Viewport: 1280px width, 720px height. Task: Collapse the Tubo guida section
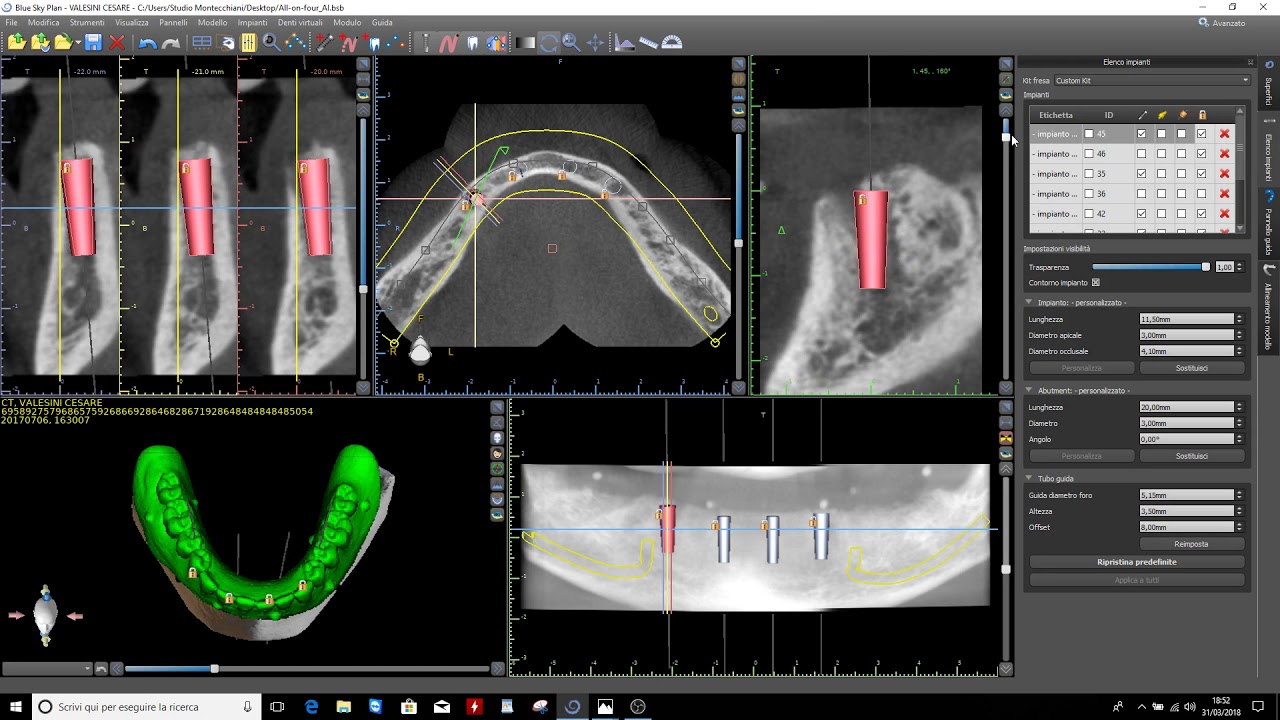click(1029, 478)
